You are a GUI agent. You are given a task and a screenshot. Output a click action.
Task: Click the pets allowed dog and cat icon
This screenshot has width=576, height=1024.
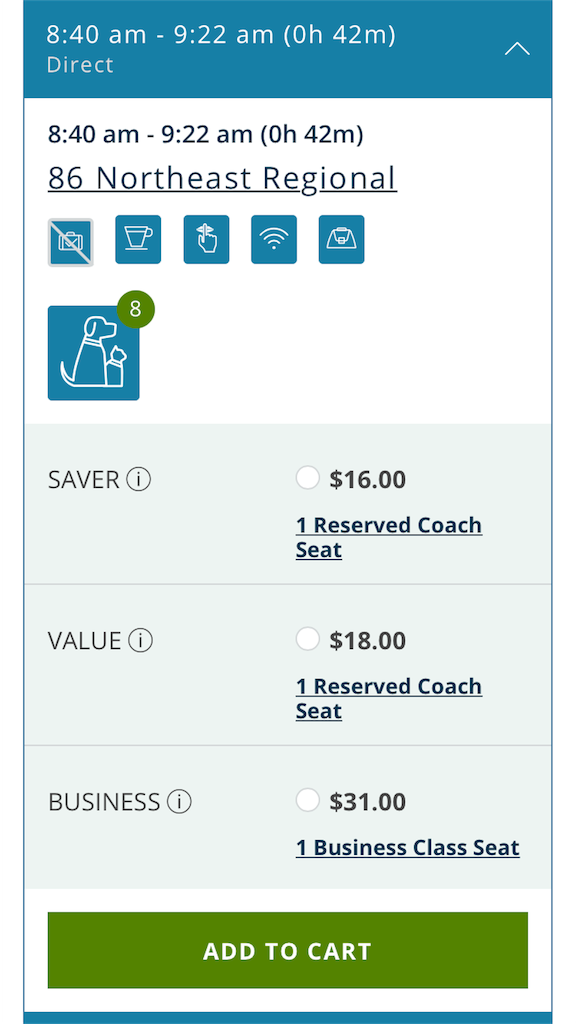coord(93,353)
